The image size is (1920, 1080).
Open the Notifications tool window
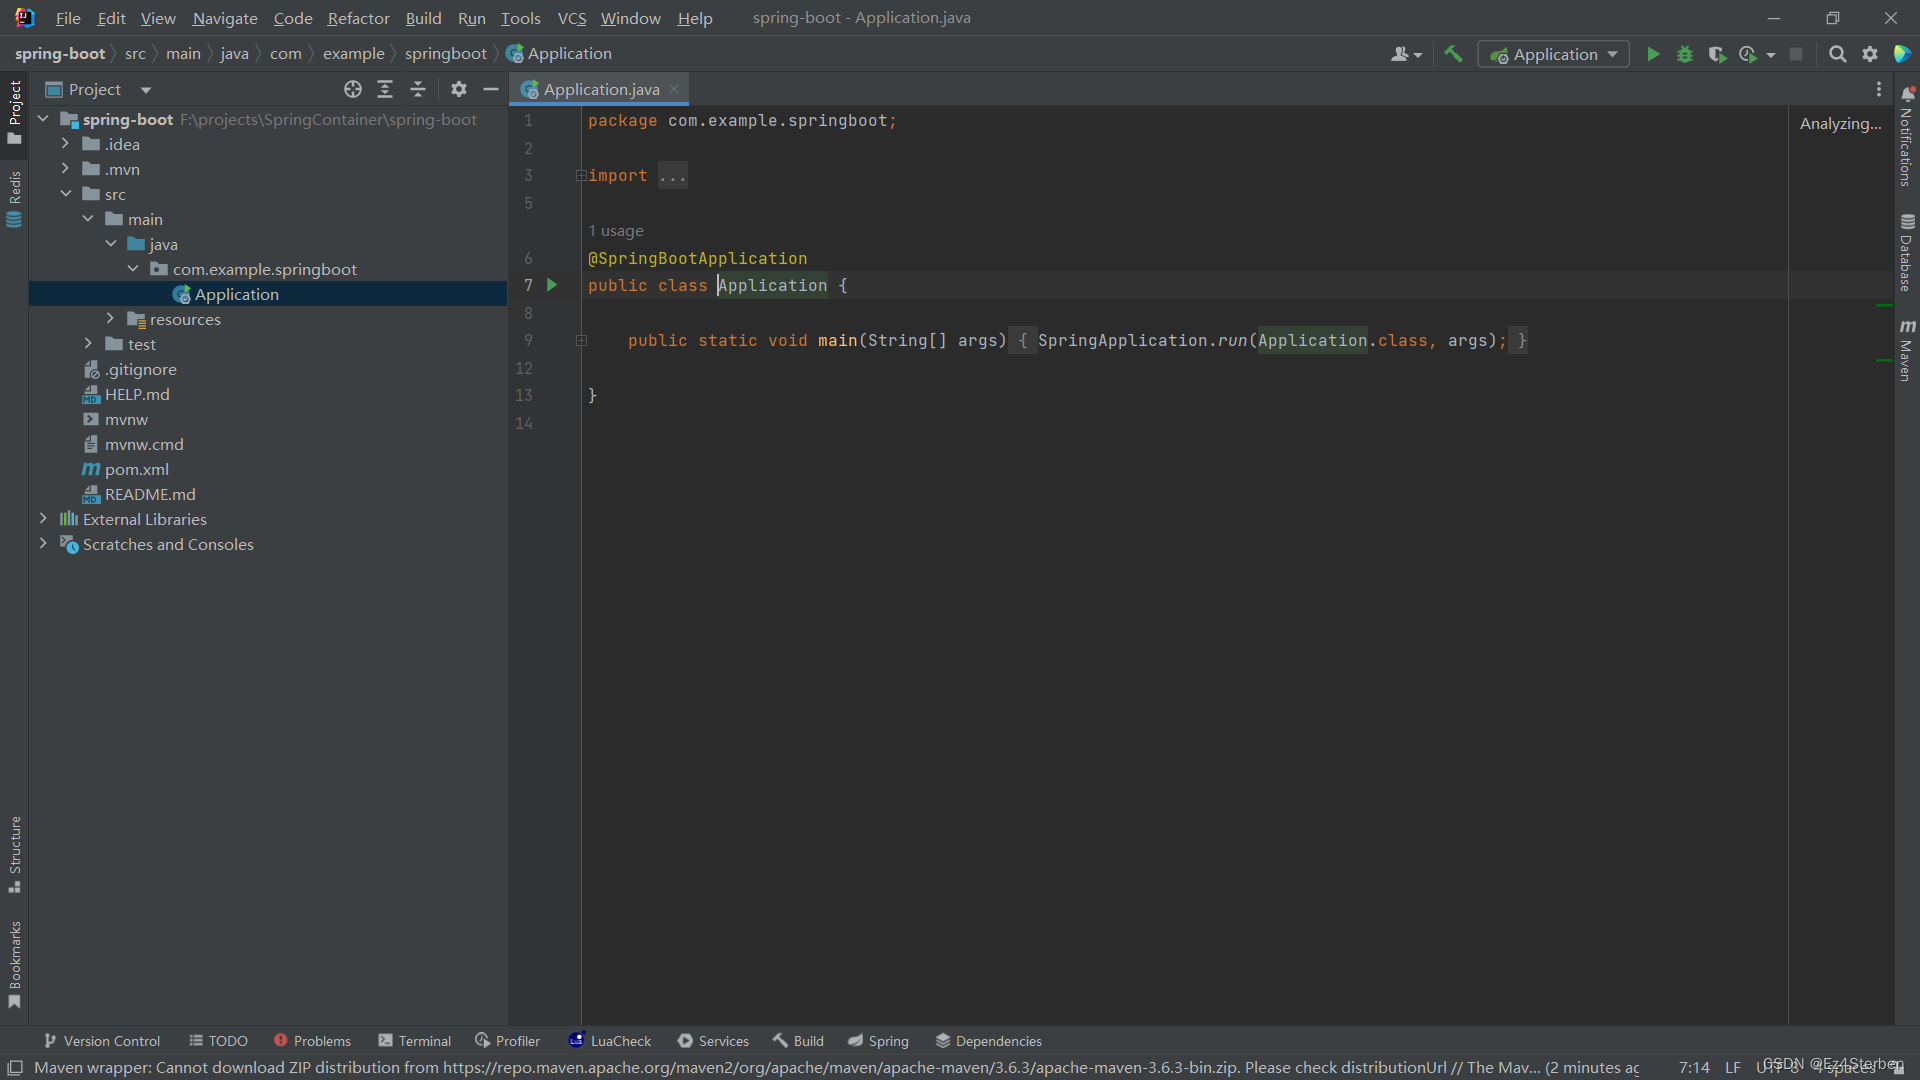[x=1907, y=137]
